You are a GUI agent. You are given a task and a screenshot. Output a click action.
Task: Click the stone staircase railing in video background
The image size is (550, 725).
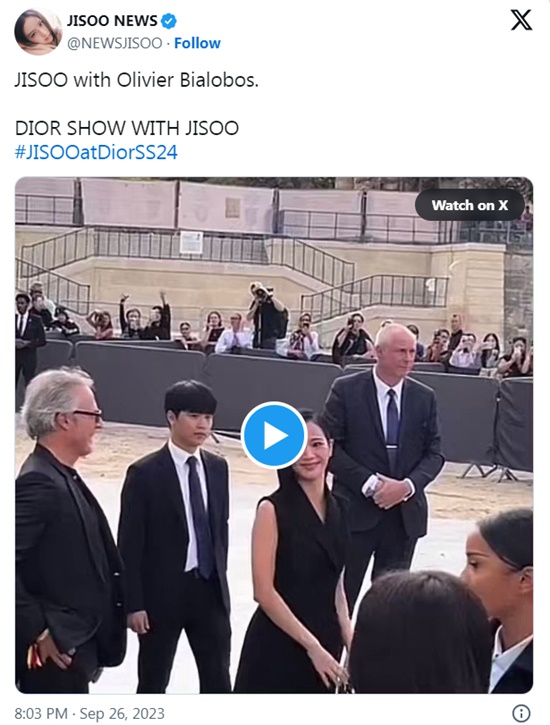185,252
